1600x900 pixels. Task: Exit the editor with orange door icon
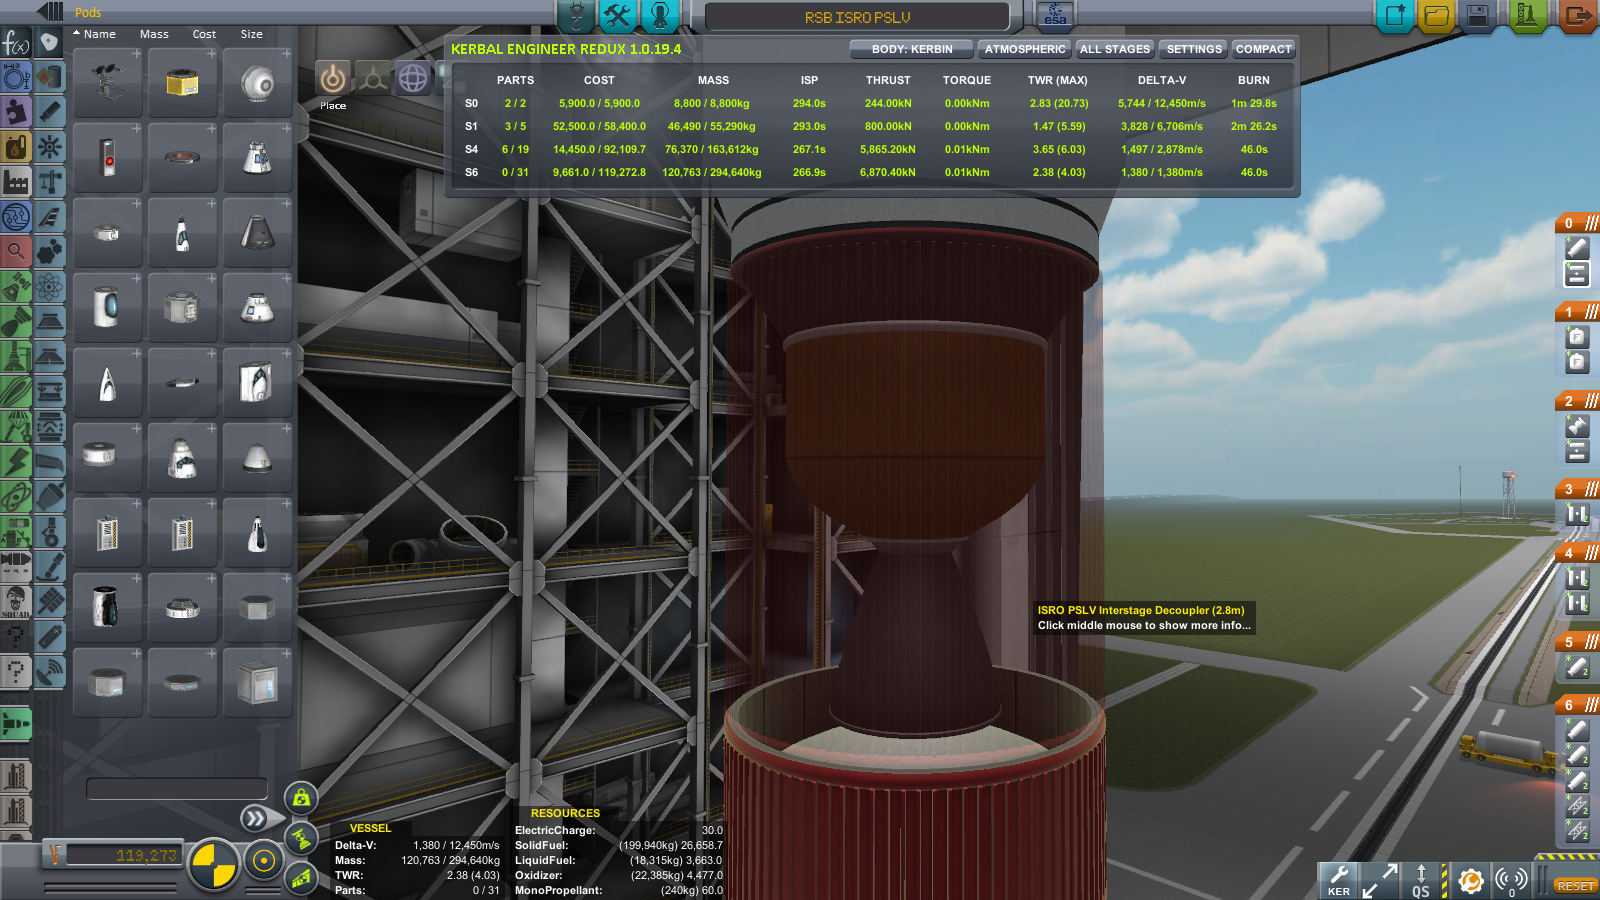pos(1577,15)
